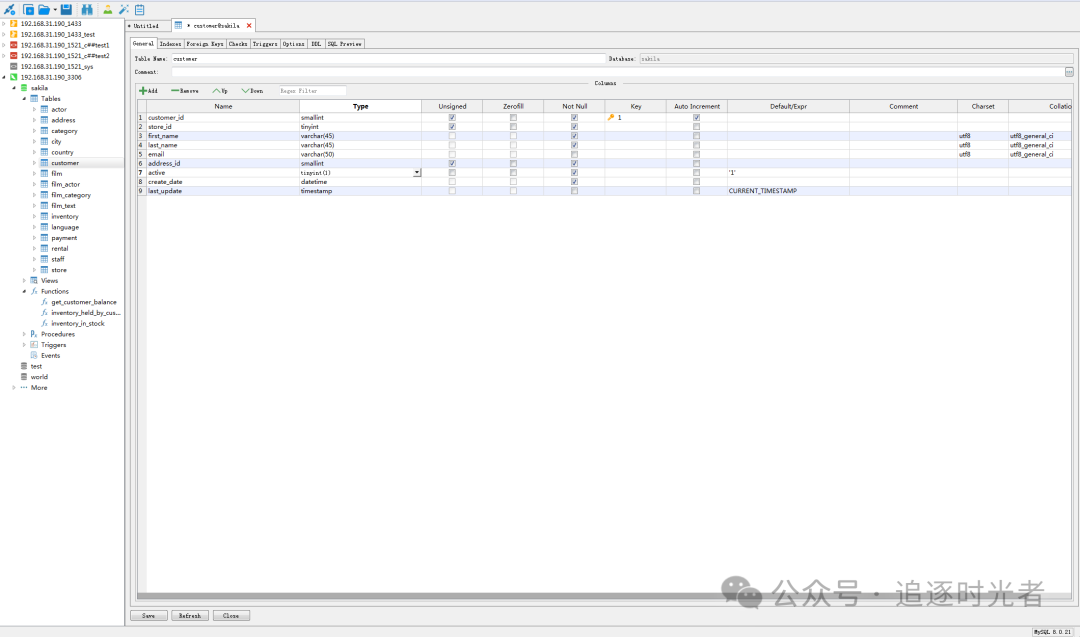The image size is (1080, 637).
Task: Toggle Unsigned checkbox for customer_id
Action: pyautogui.click(x=452, y=118)
